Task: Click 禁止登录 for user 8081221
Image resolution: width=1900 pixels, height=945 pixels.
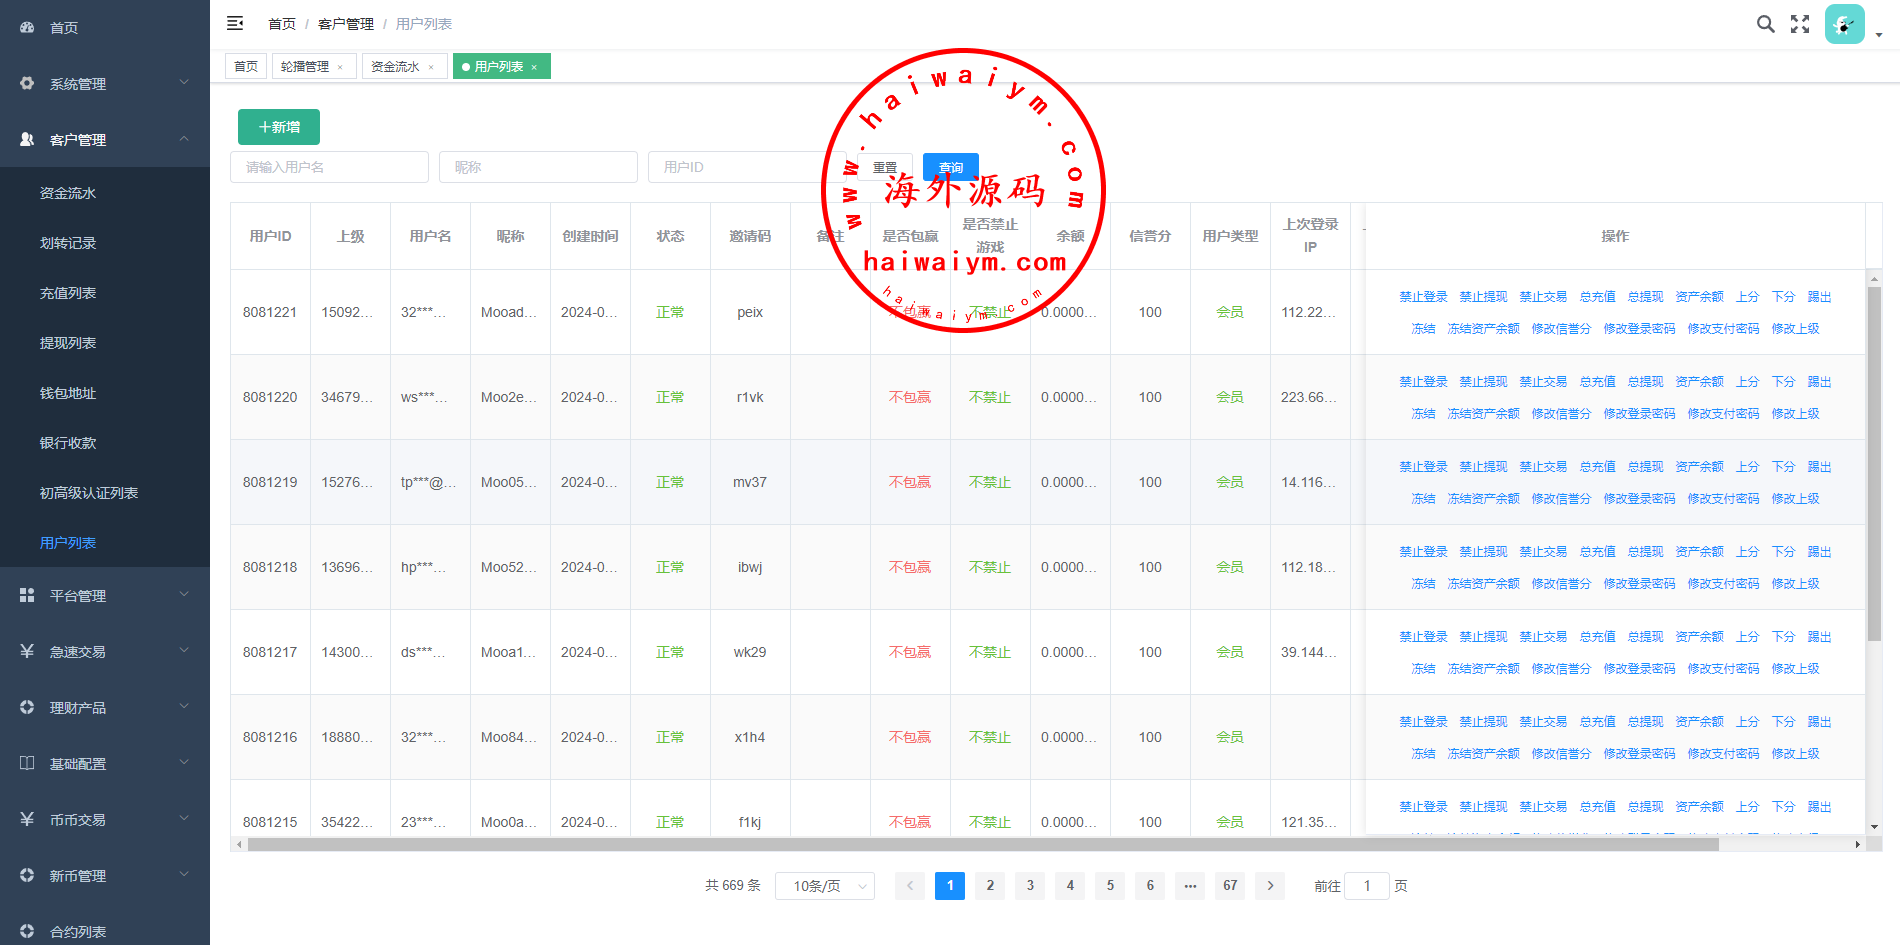Action: click(1423, 297)
